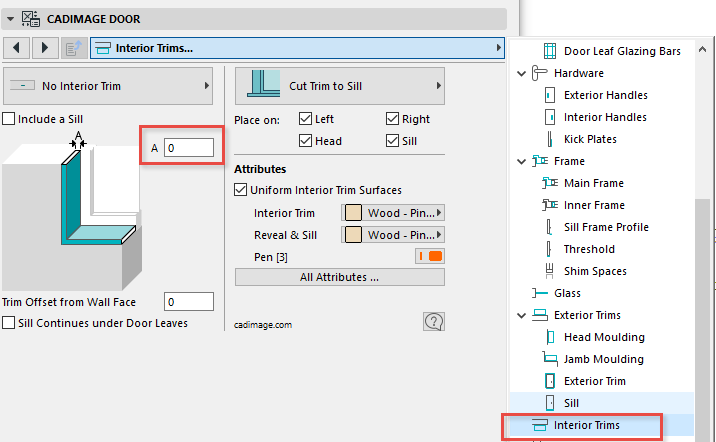716x442 pixels.
Task: Click the Interior Trim wood material swatch
Action: pyautogui.click(x=352, y=213)
